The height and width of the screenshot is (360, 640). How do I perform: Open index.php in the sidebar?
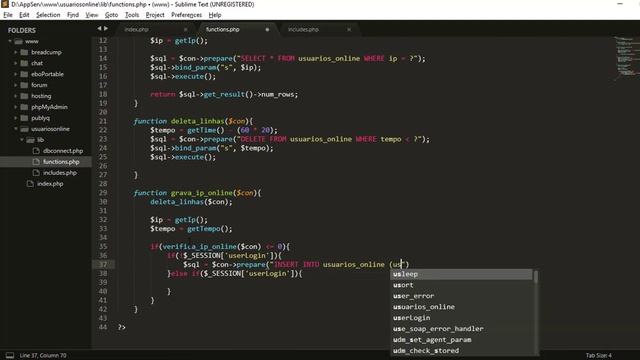[50, 184]
